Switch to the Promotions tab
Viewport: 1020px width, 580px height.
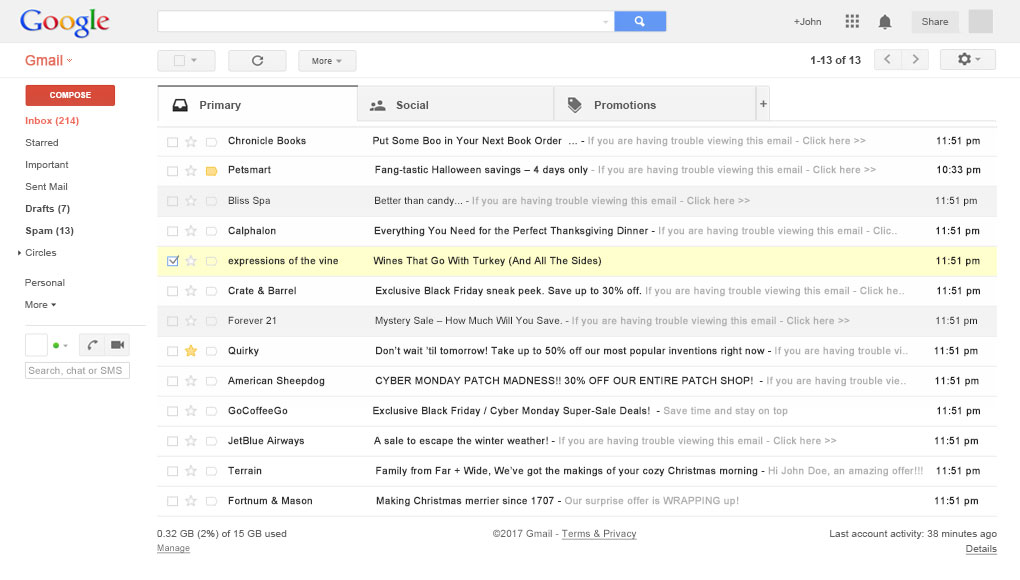(x=655, y=104)
